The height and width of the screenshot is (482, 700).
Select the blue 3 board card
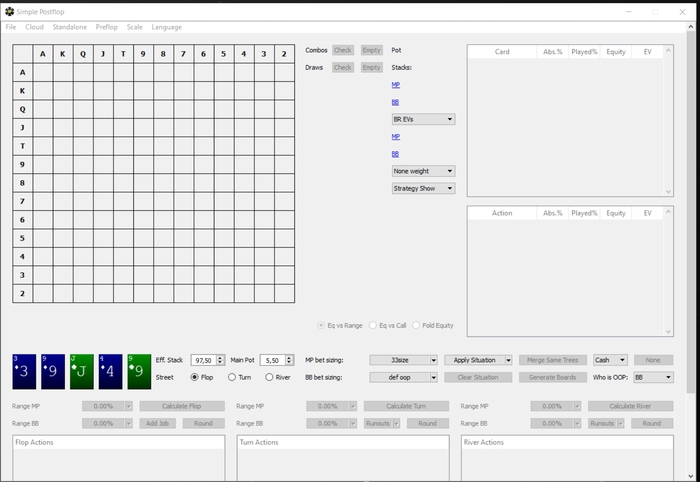pyautogui.click(x=24, y=371)
